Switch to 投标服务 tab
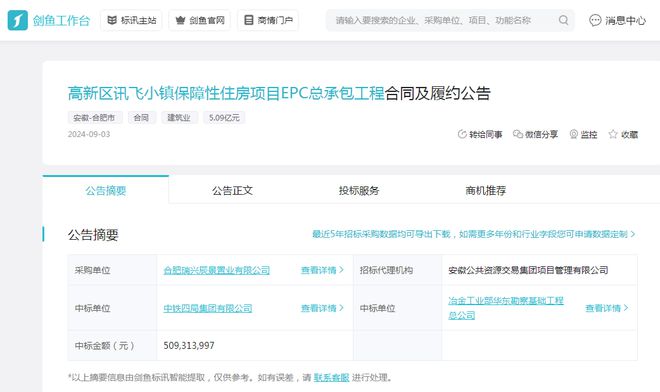660x392 pixels. (x=359, y=190)
